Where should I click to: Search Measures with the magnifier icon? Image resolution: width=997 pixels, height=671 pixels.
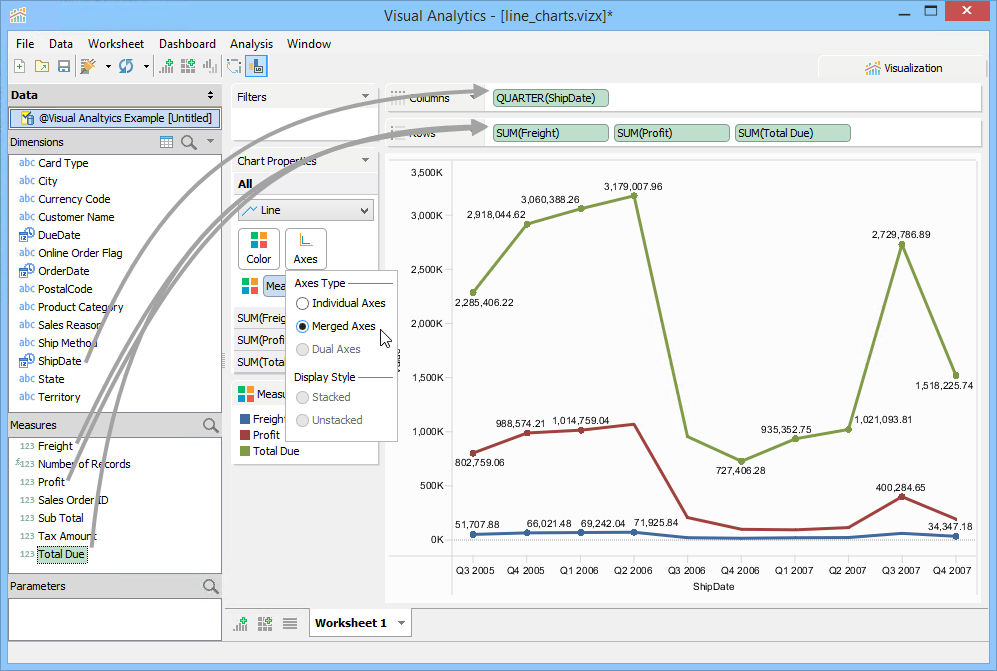[210, 425]
